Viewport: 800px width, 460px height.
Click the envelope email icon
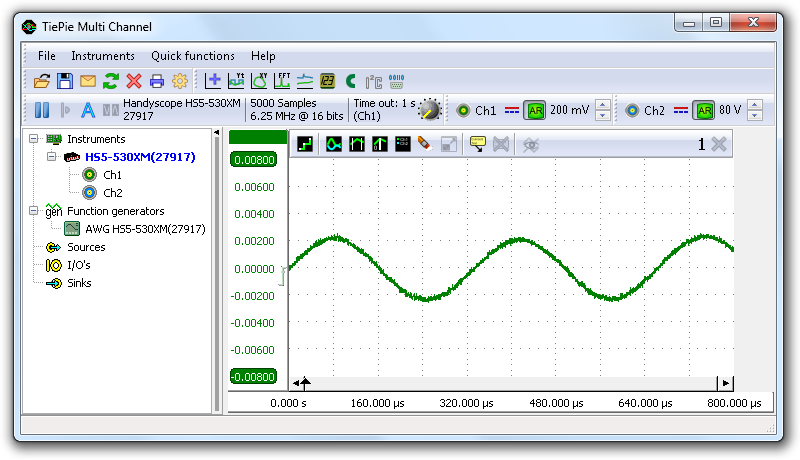pos(87,81)
